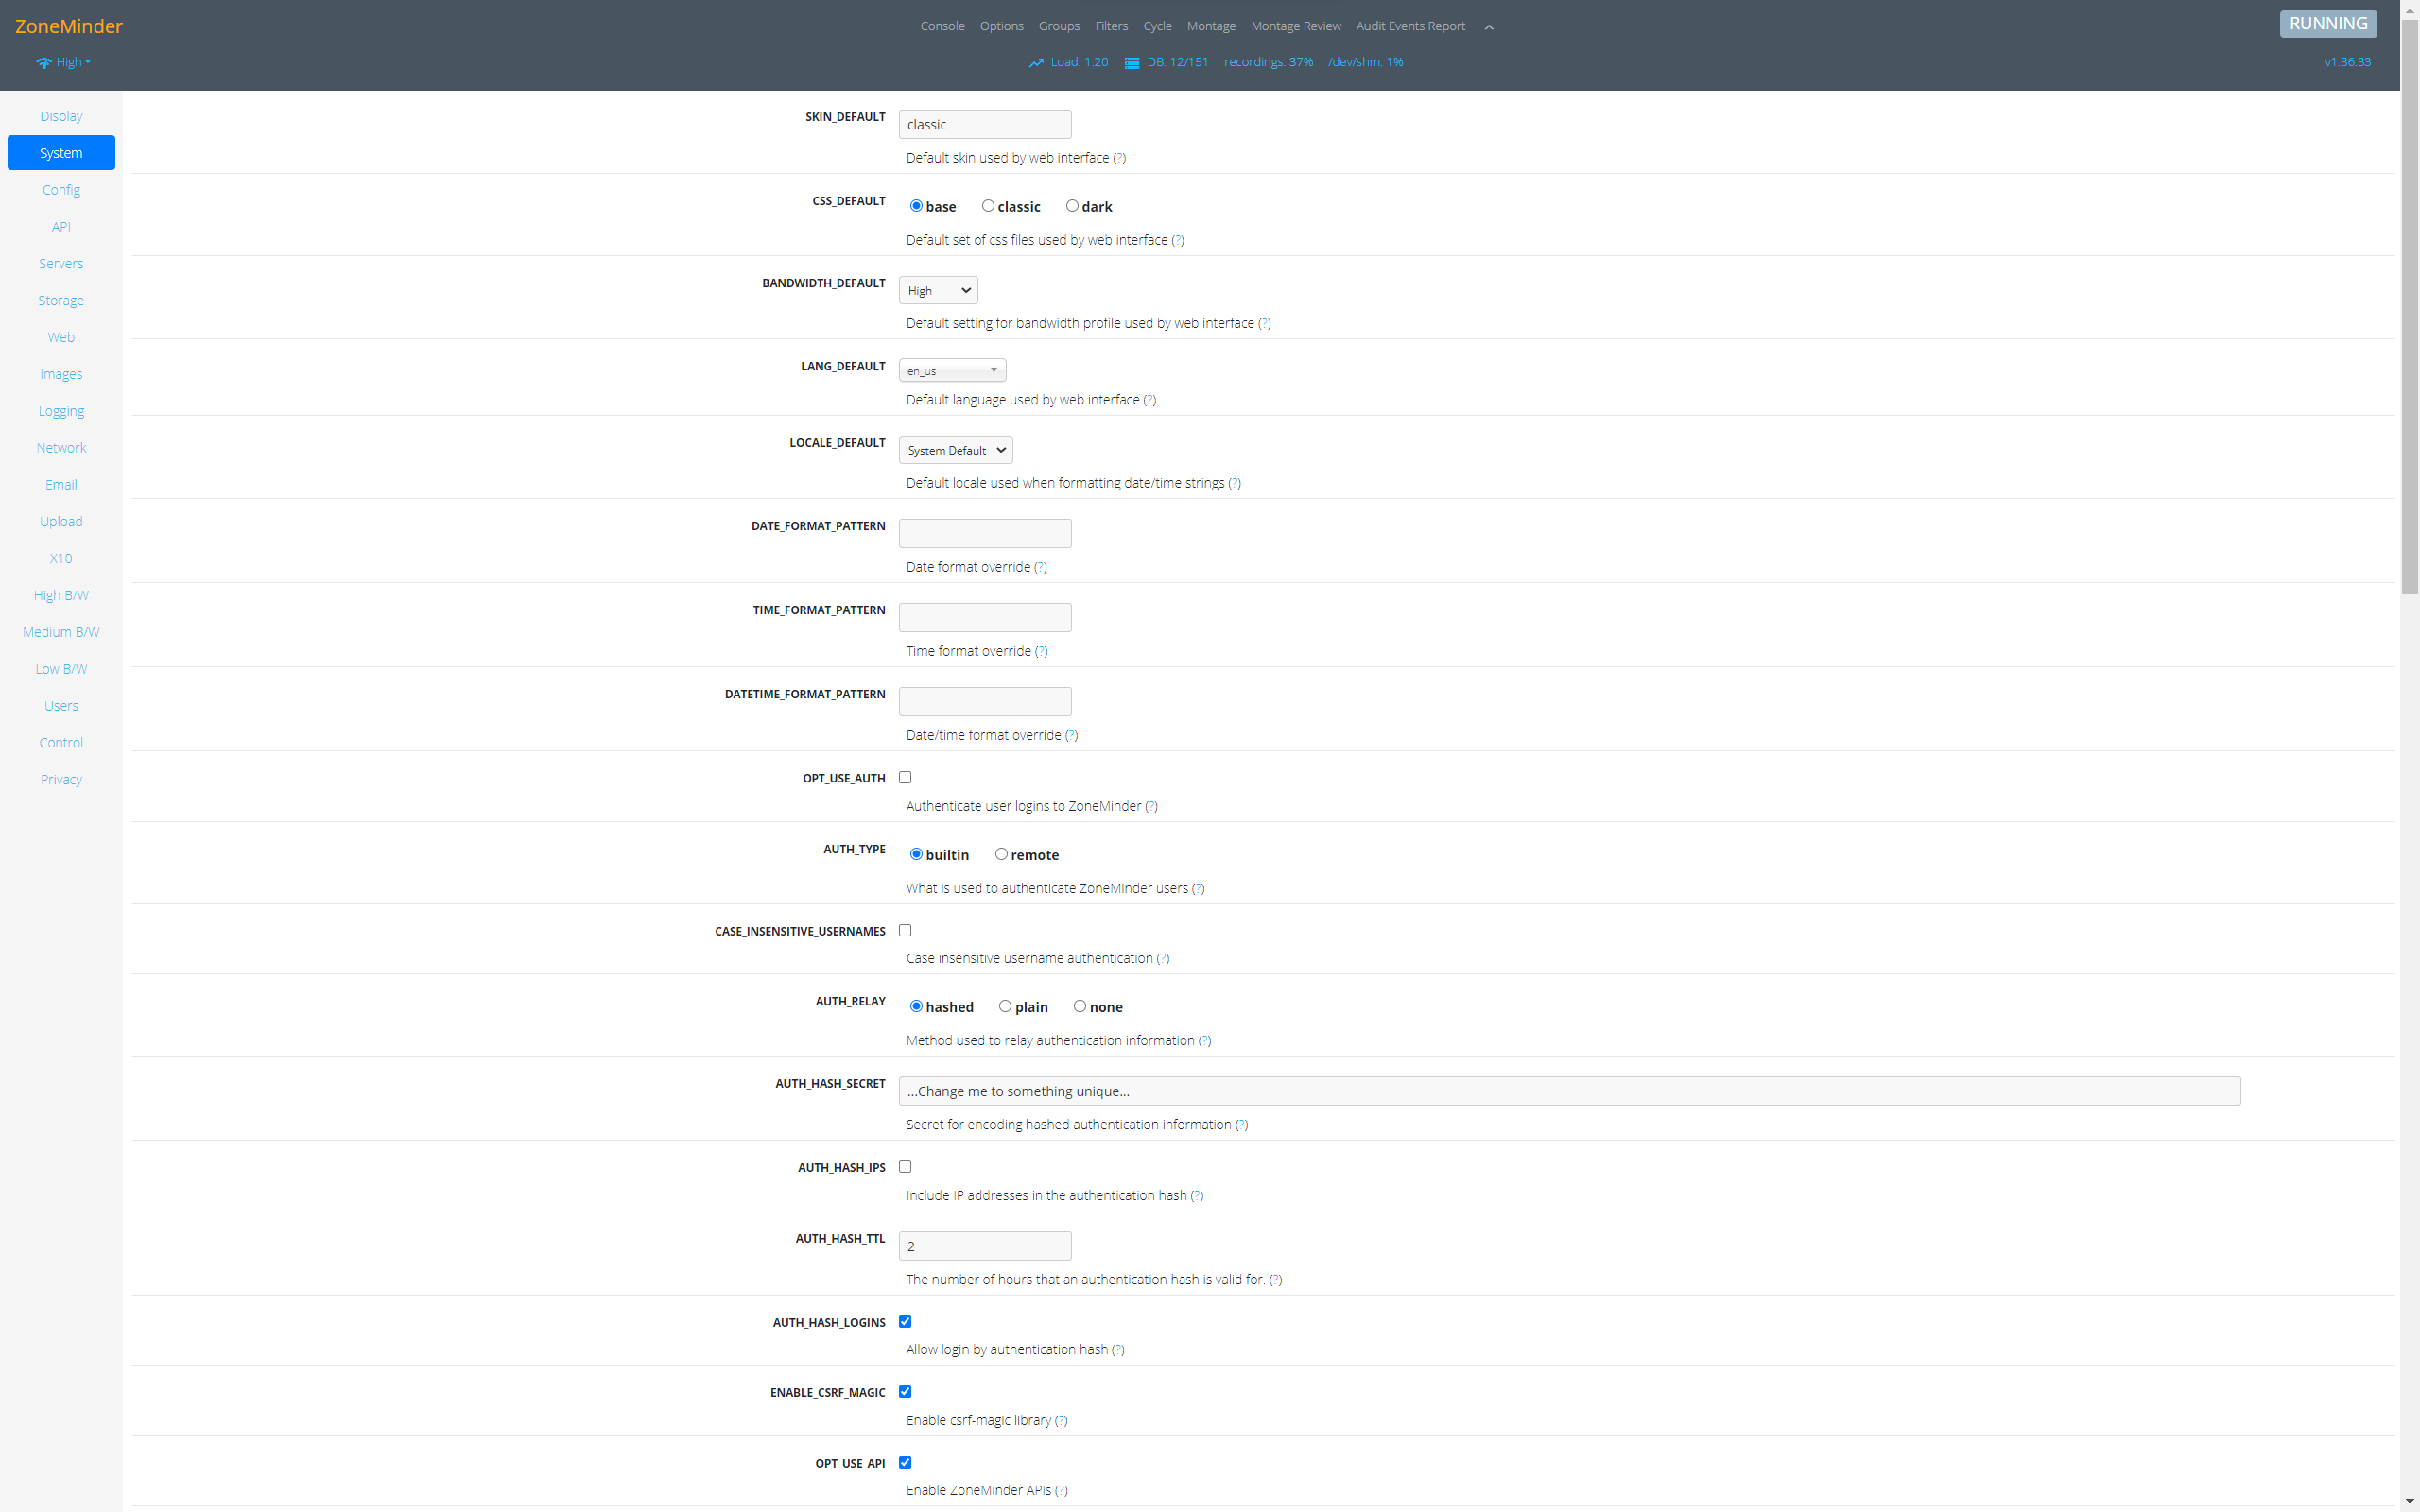Click the v1.36.33 version link
Image resolution: width=2420 pixels, height=1512 pixels.
pos(2347,62)
